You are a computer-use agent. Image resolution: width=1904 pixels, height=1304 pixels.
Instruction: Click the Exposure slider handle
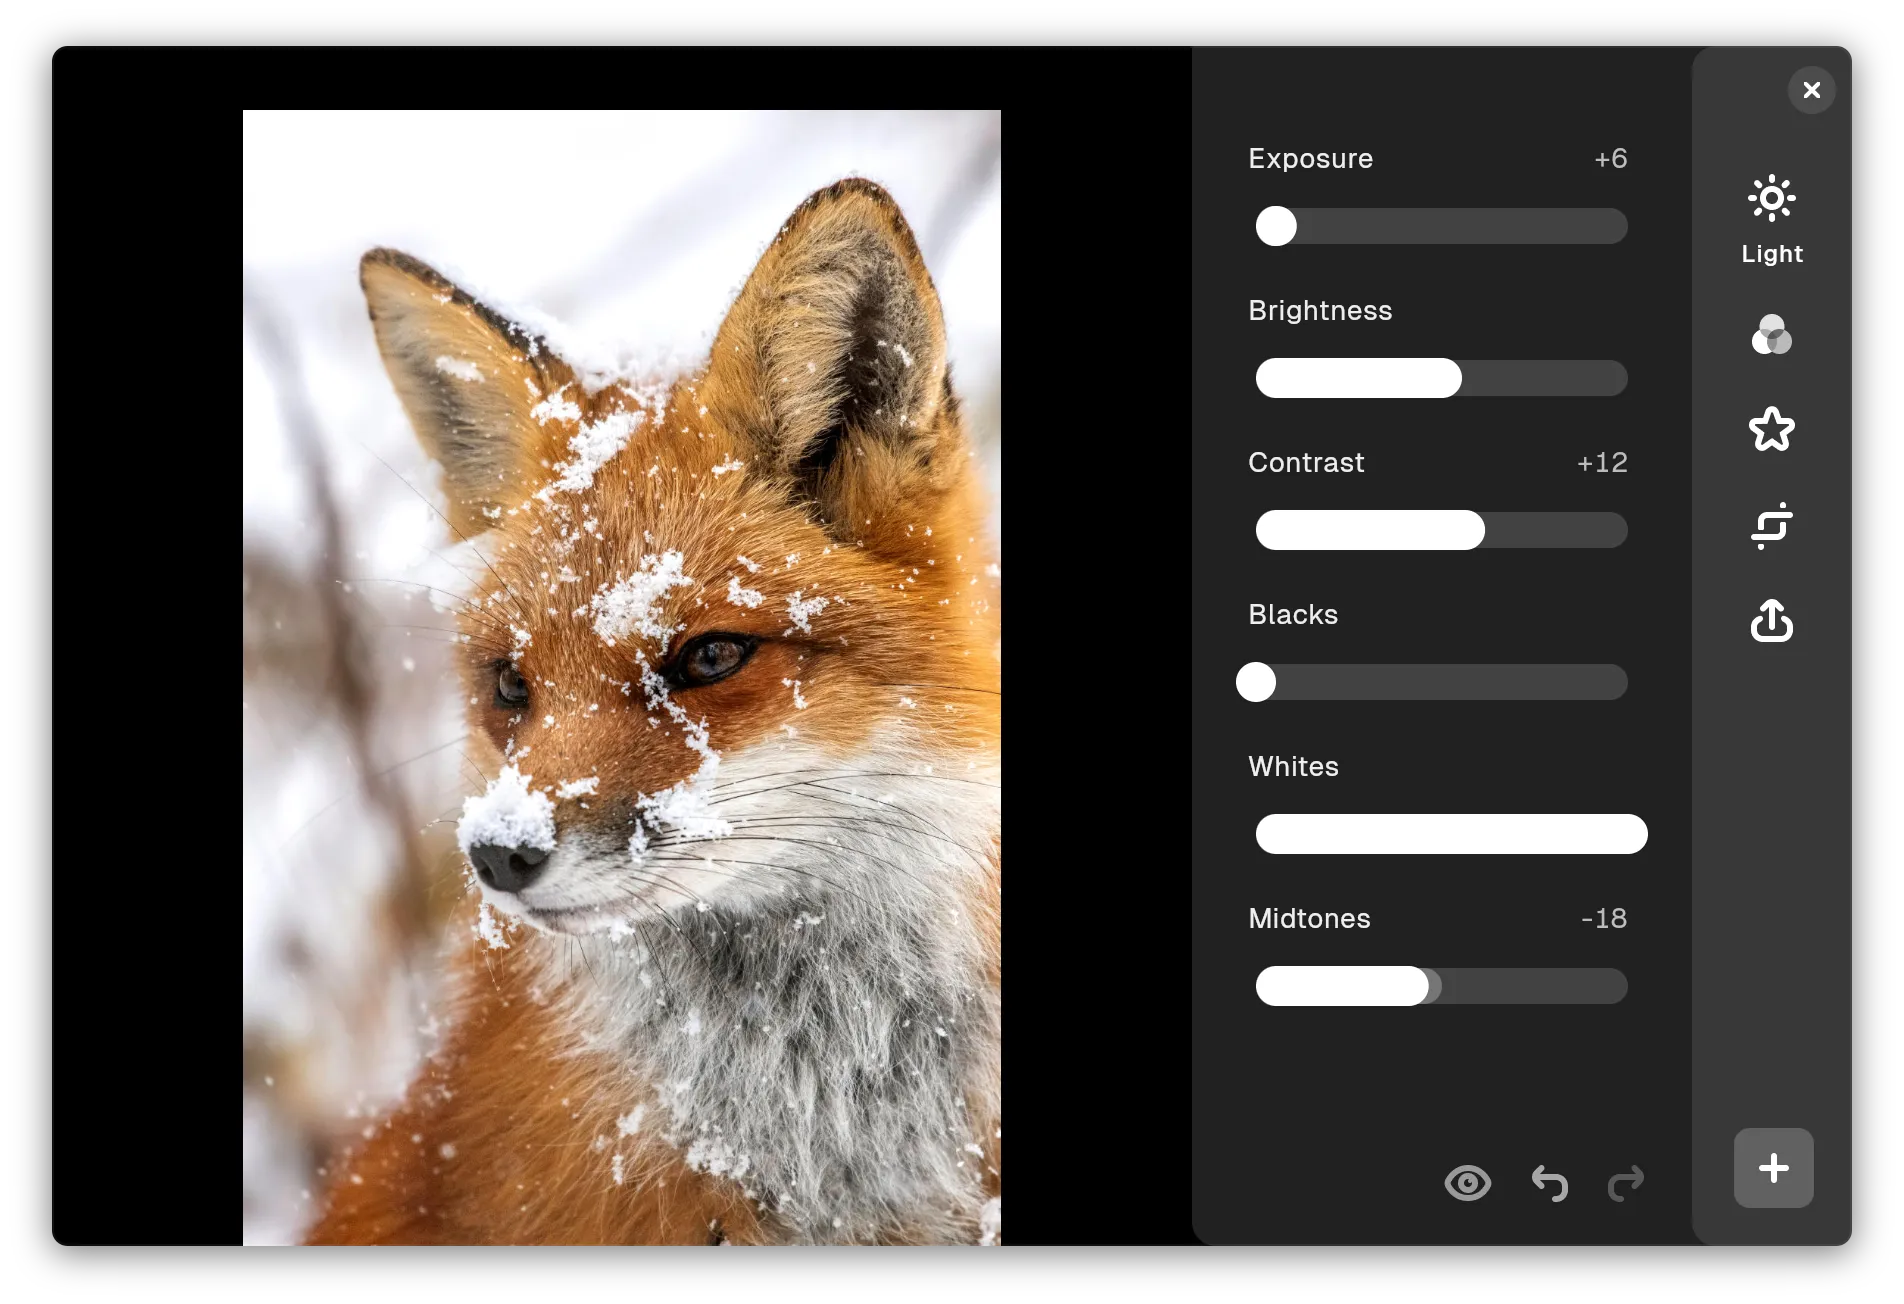pos(1276,226)
